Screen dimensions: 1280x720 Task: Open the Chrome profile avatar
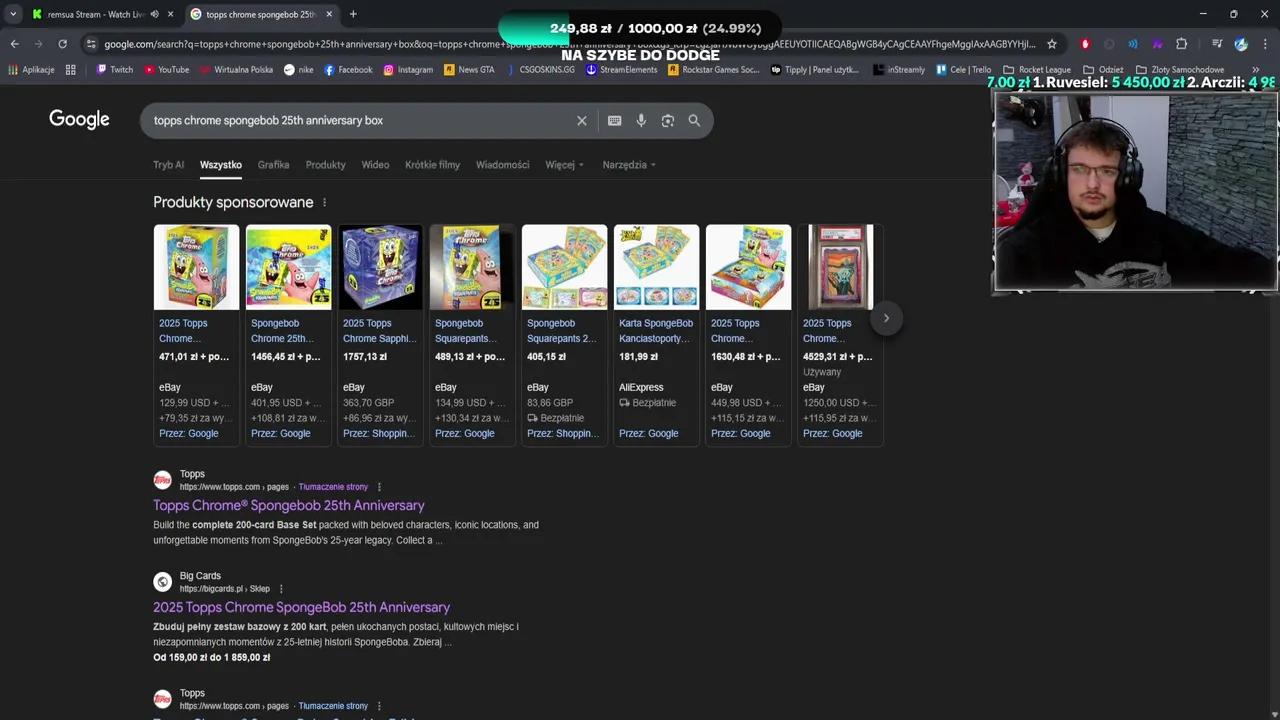pos(1241,44)
